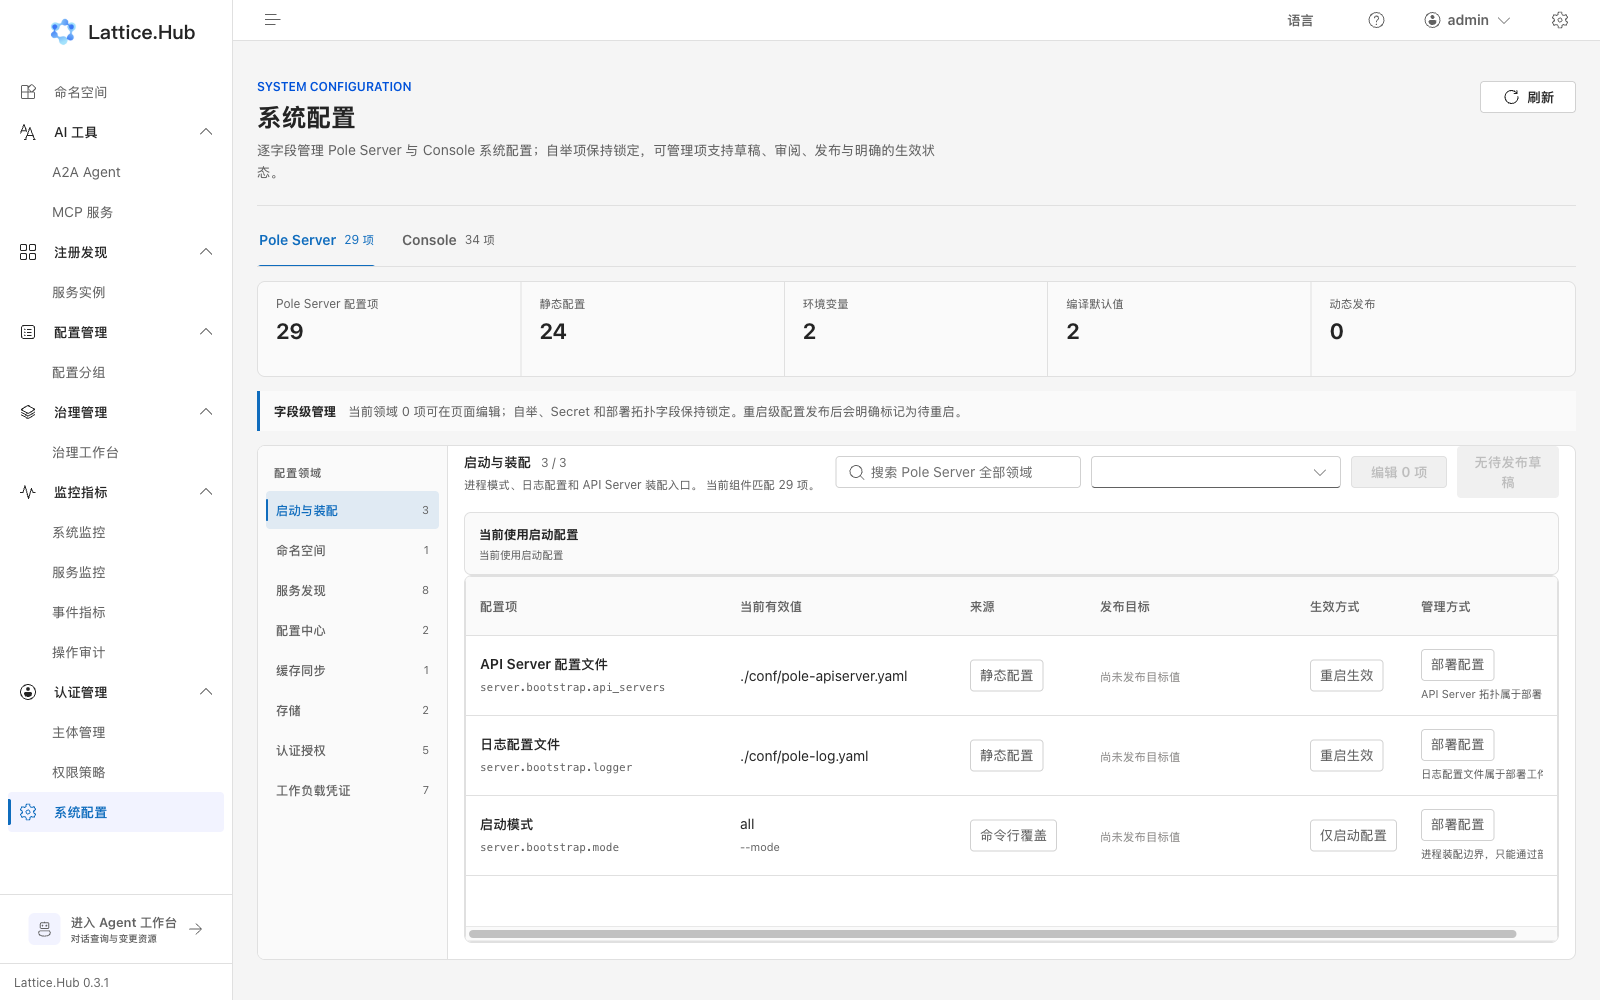Open the empty filter select dropdown
This screenshot has height=1000, width=1600.
[1215, 472]
